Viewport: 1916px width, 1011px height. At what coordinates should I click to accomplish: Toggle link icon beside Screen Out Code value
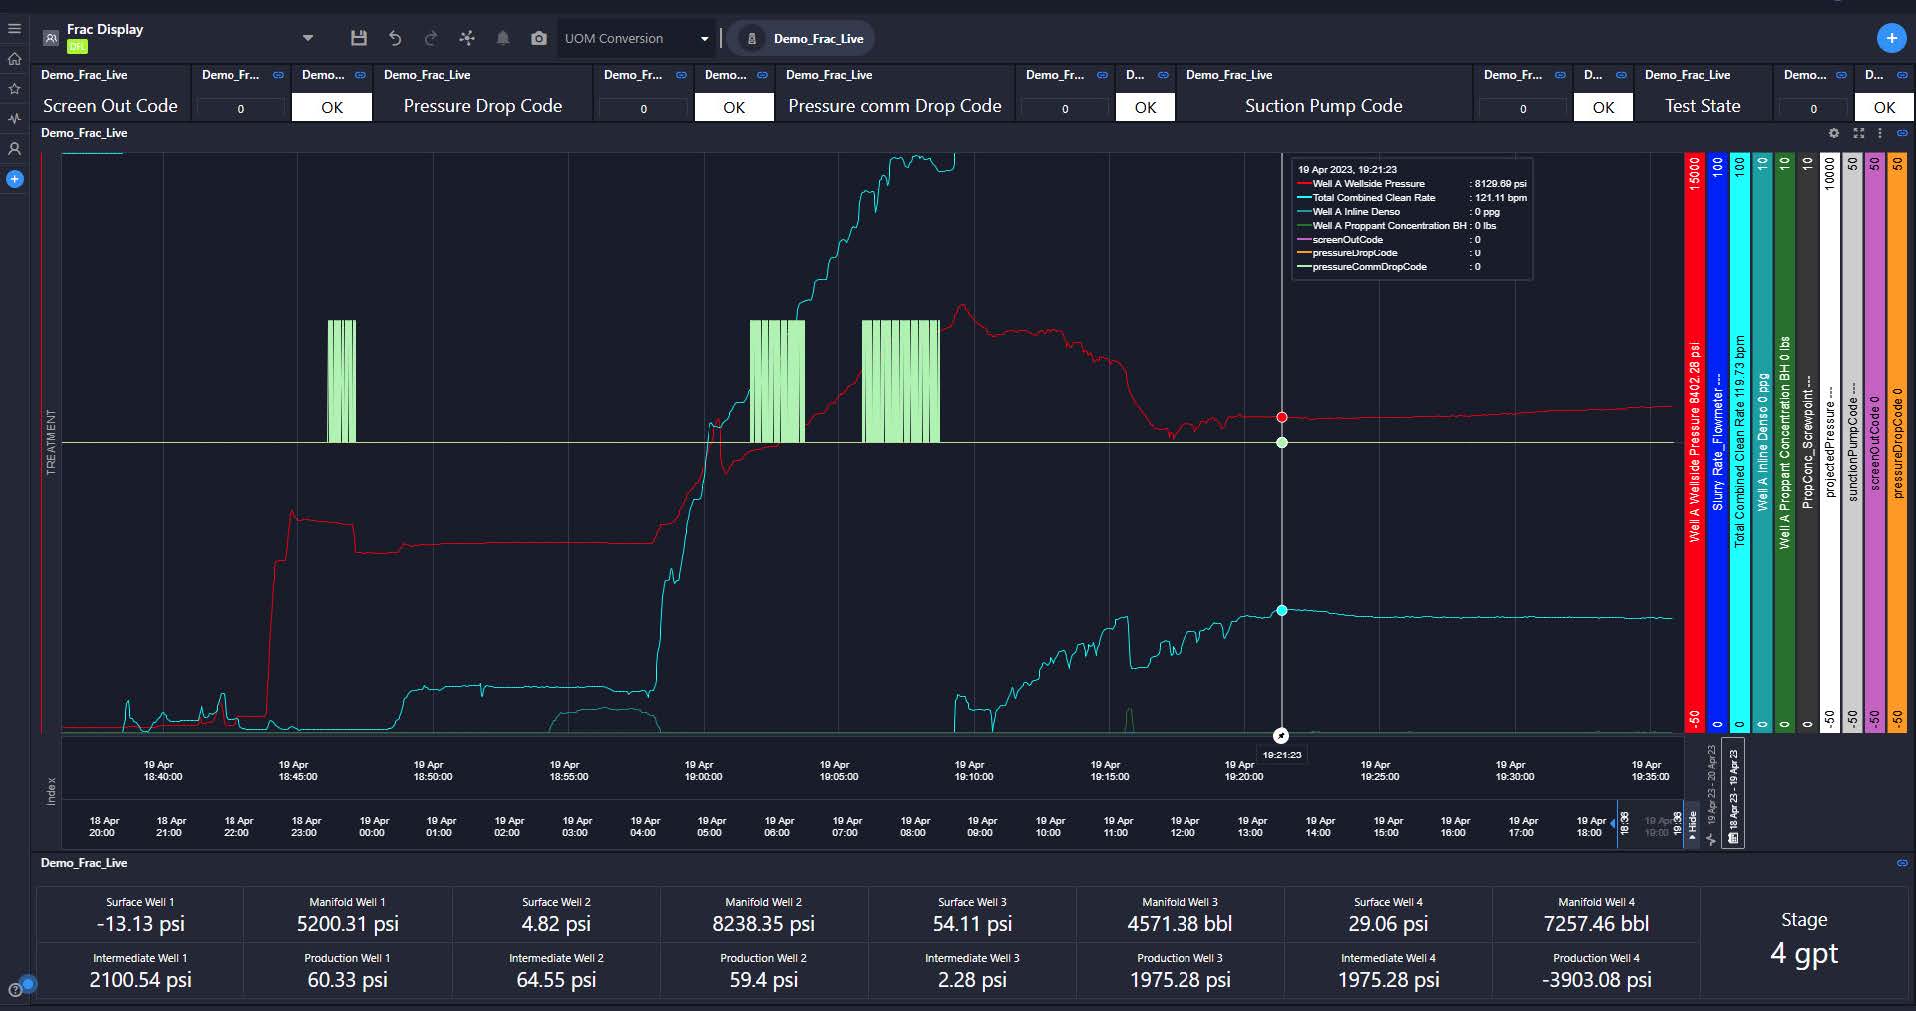coord(278,75)
